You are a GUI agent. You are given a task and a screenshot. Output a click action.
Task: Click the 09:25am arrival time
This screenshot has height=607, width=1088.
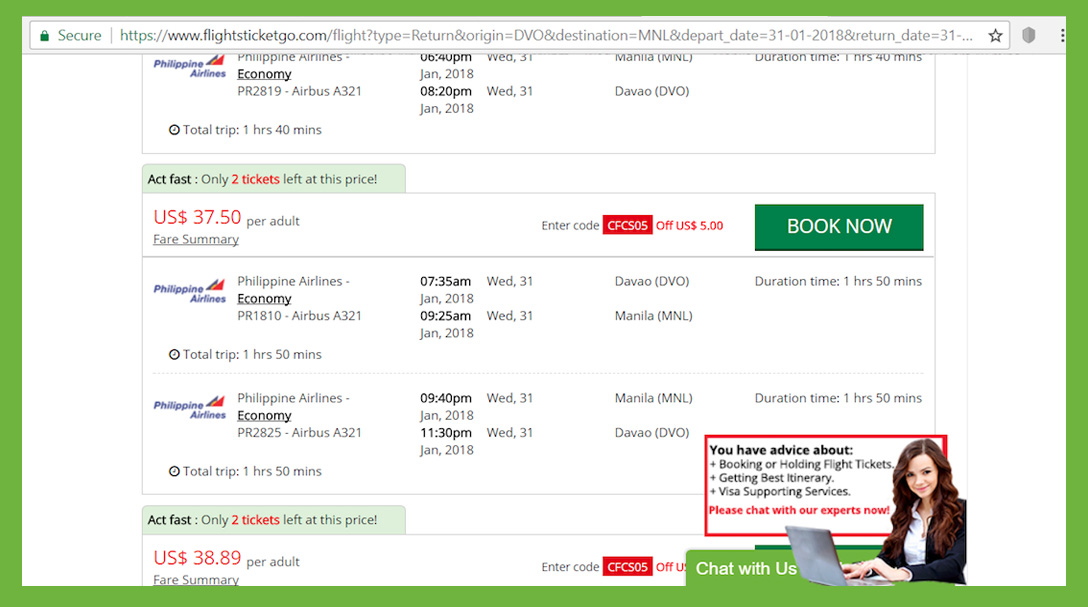click(x=445, y=316)
